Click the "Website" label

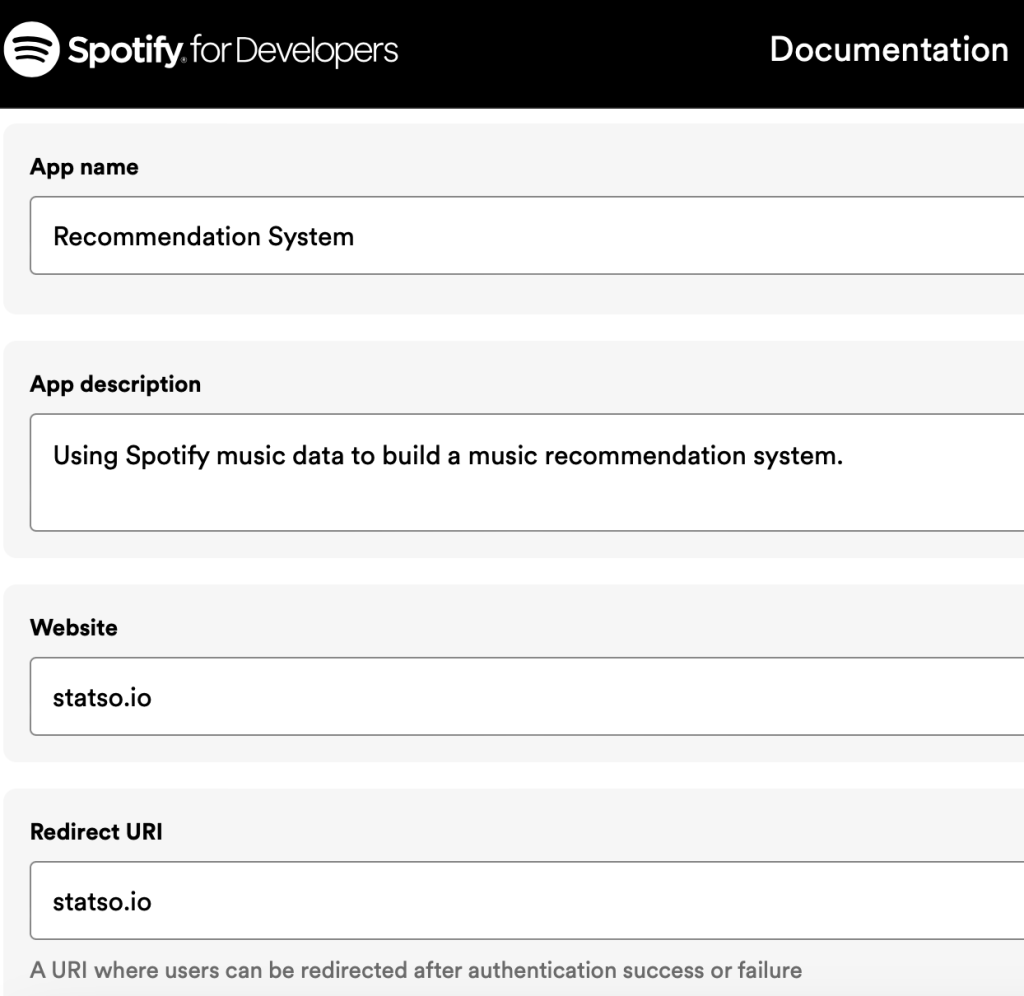(x=74, y=628)
